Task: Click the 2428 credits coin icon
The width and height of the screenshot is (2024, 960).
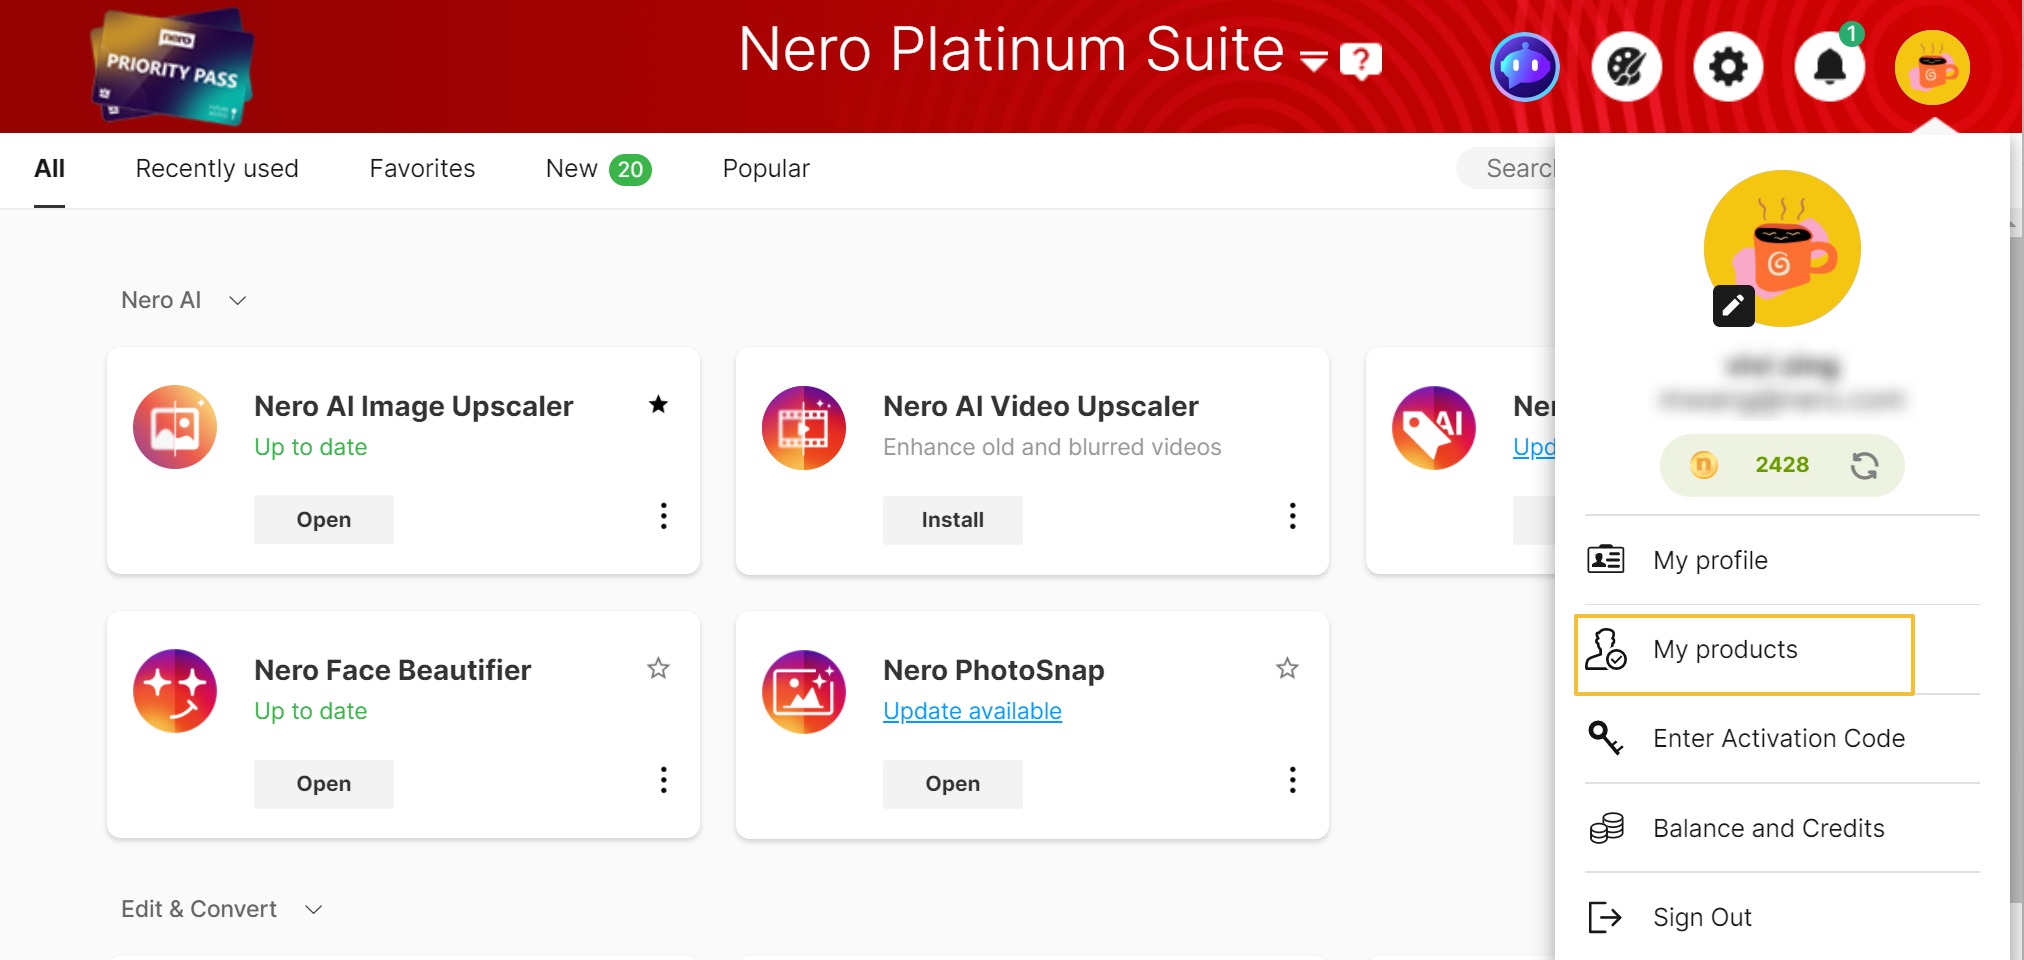Action: [x=1704, y=465]
